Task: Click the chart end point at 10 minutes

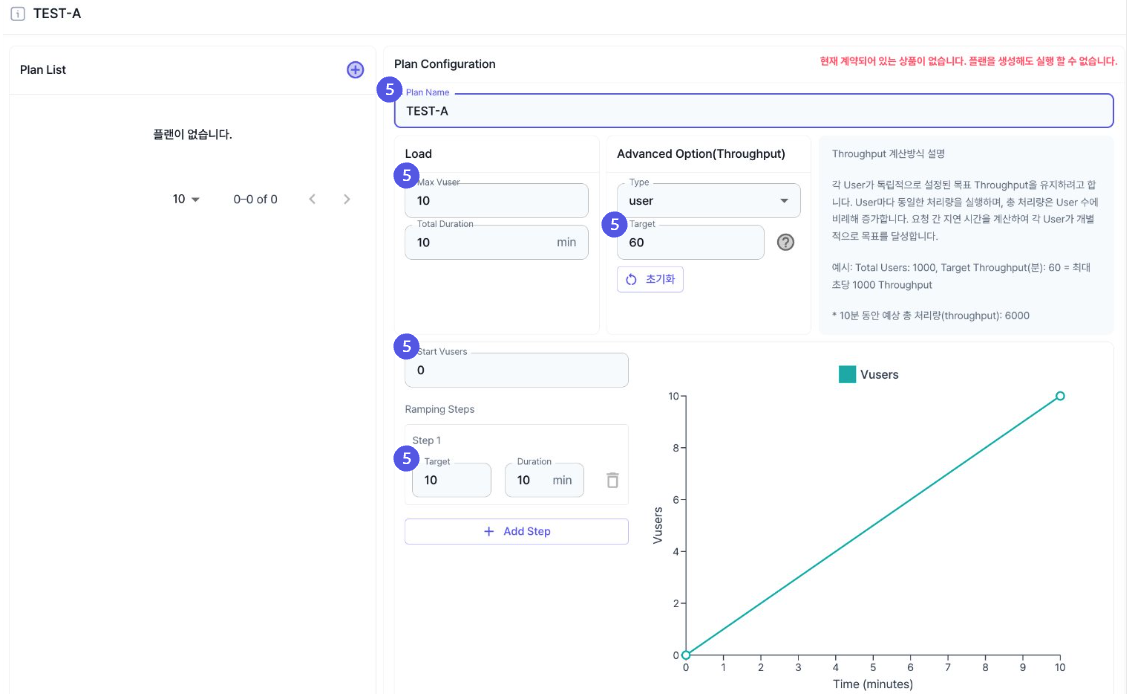Action: tap(1060, 396)
